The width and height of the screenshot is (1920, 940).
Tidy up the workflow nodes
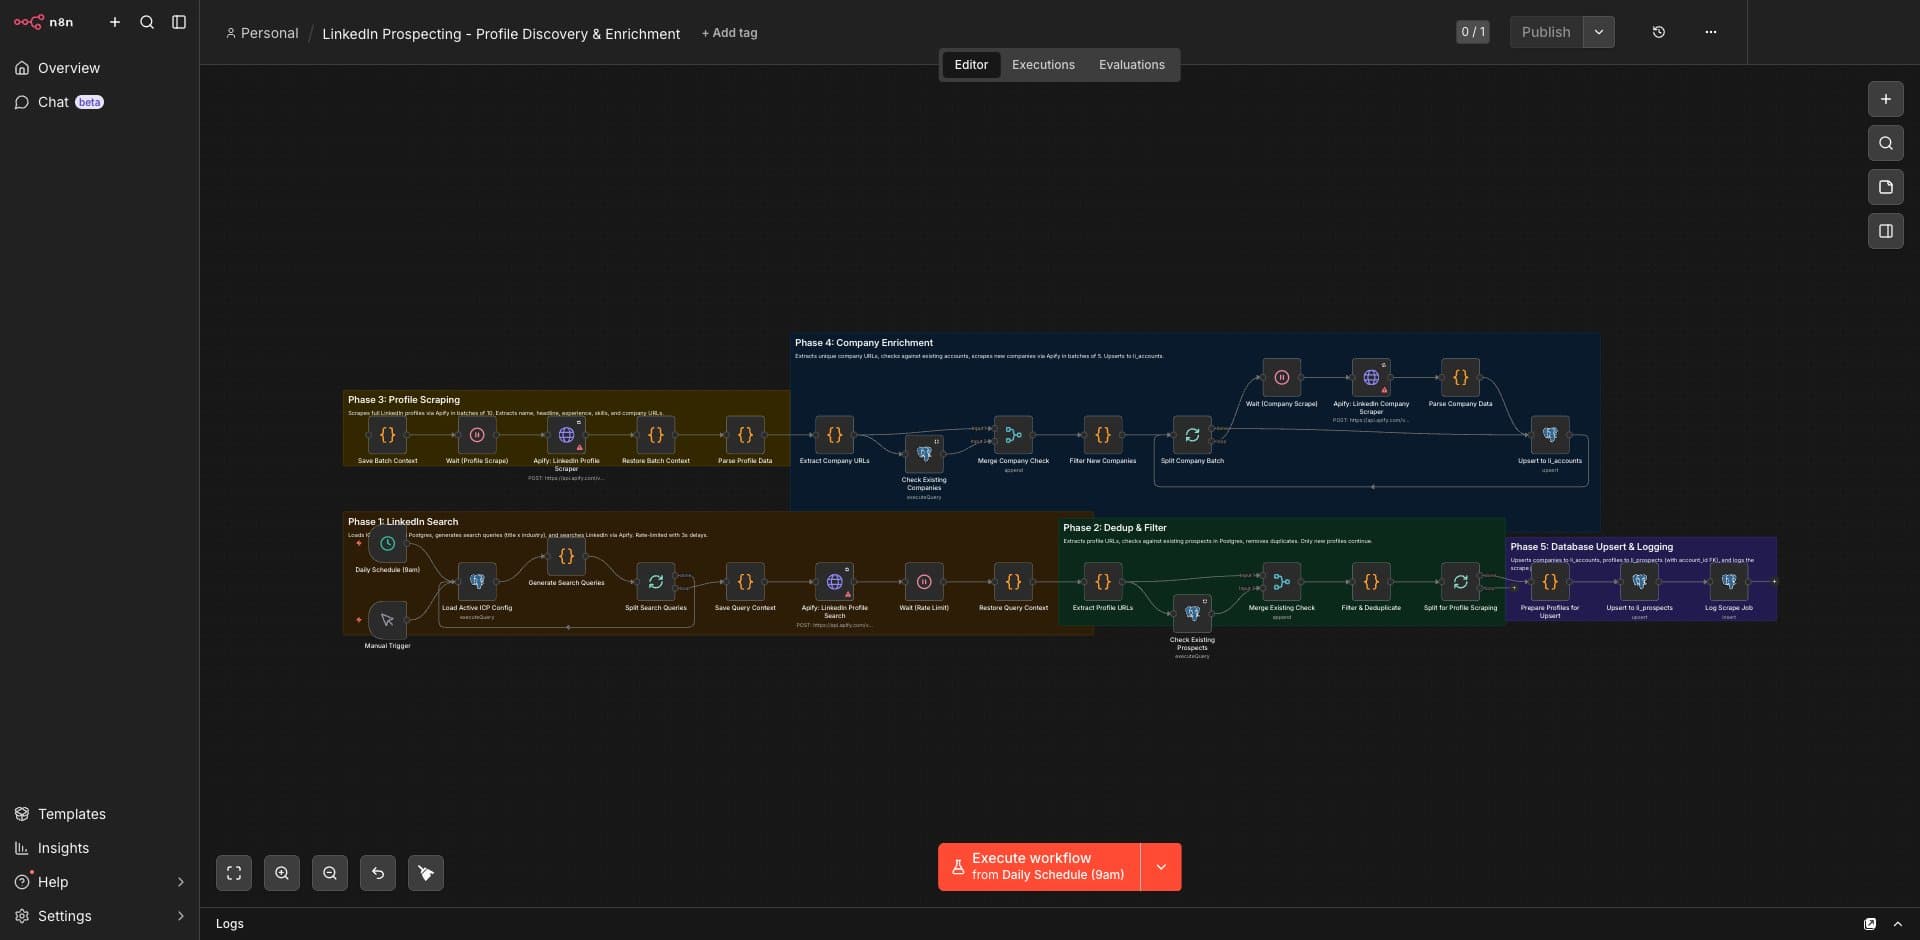426,873
